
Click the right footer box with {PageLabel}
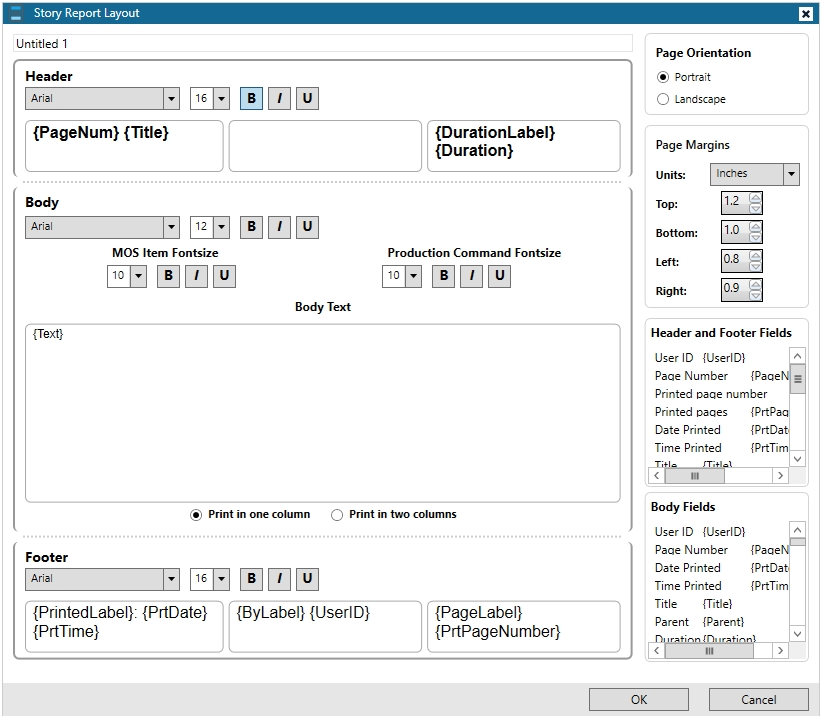coord(524,627)
